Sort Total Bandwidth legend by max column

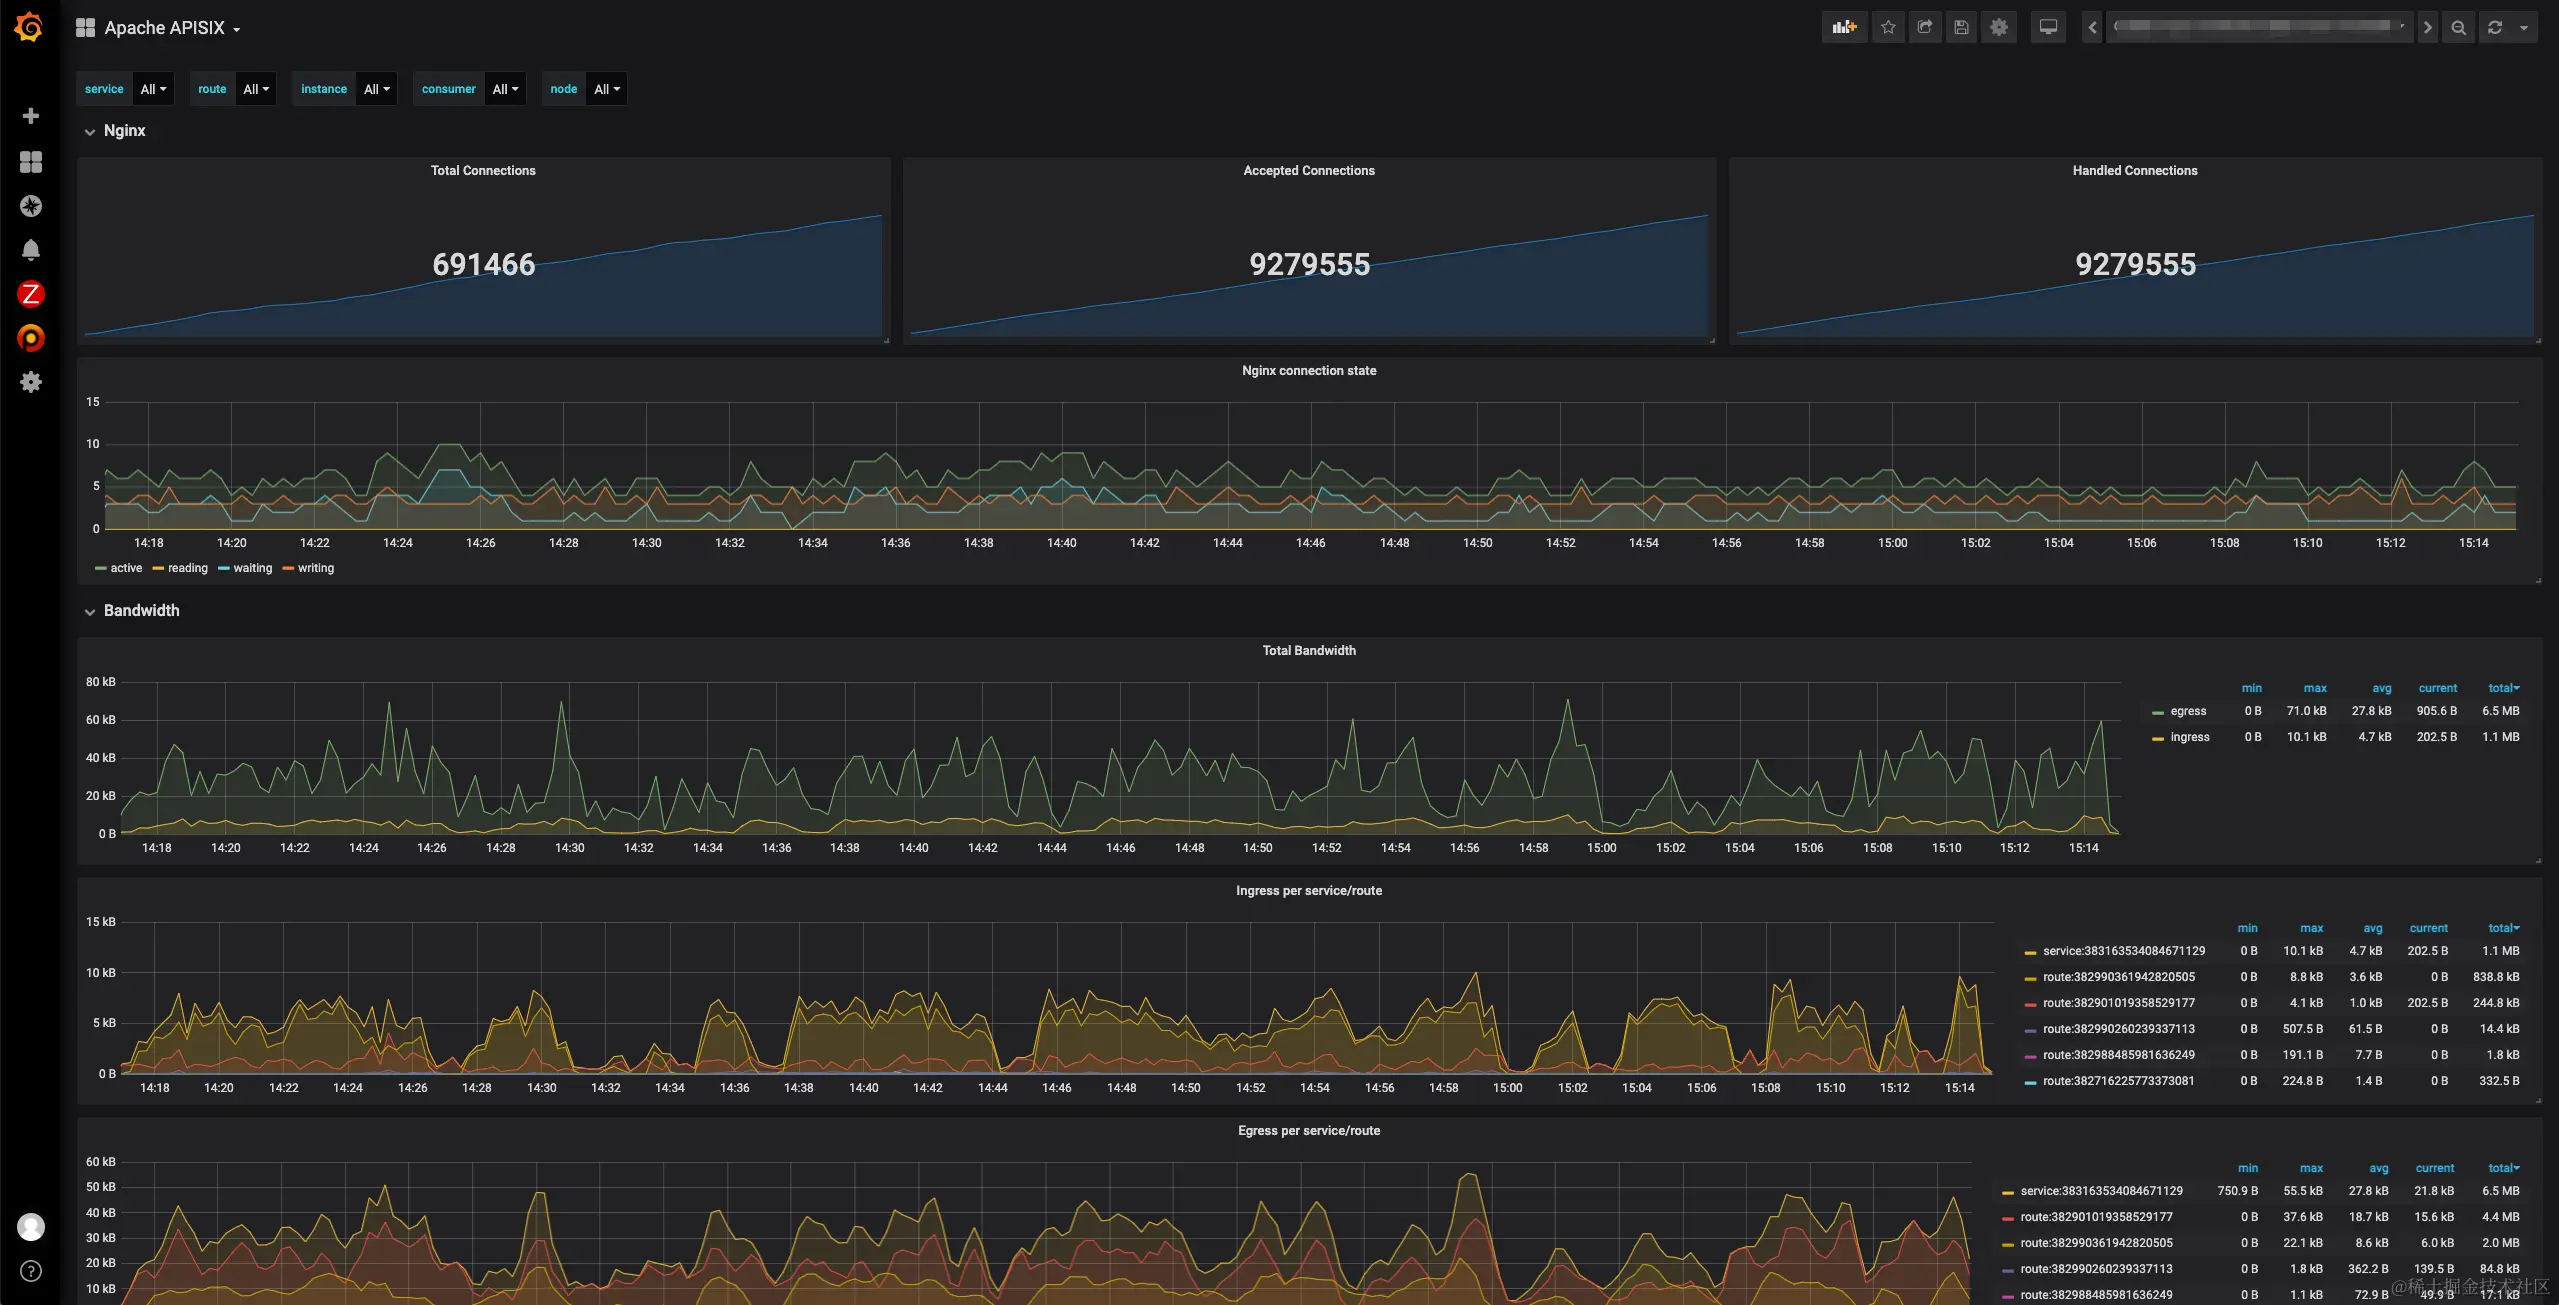[2314, 688]
